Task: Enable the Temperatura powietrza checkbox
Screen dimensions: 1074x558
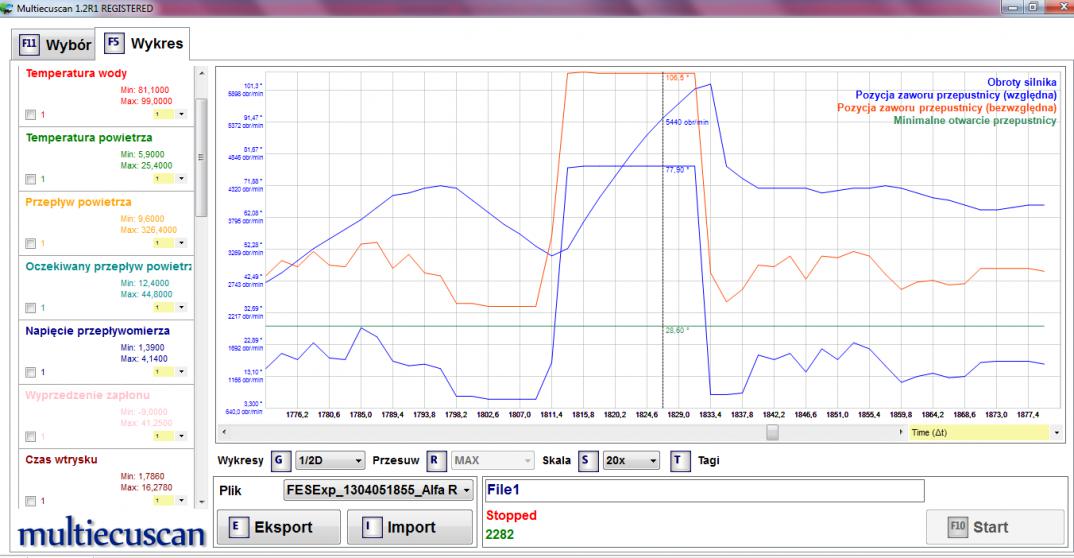Action: [30, 179]
